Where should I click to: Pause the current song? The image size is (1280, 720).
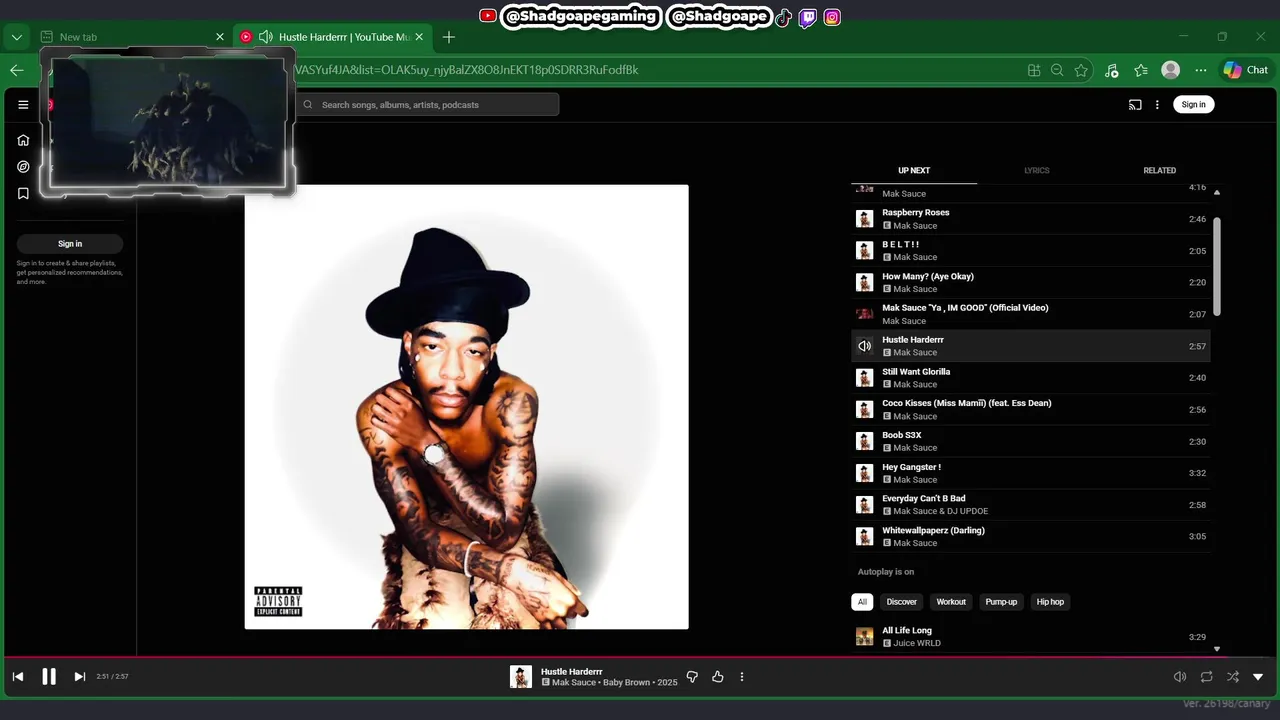48,677
